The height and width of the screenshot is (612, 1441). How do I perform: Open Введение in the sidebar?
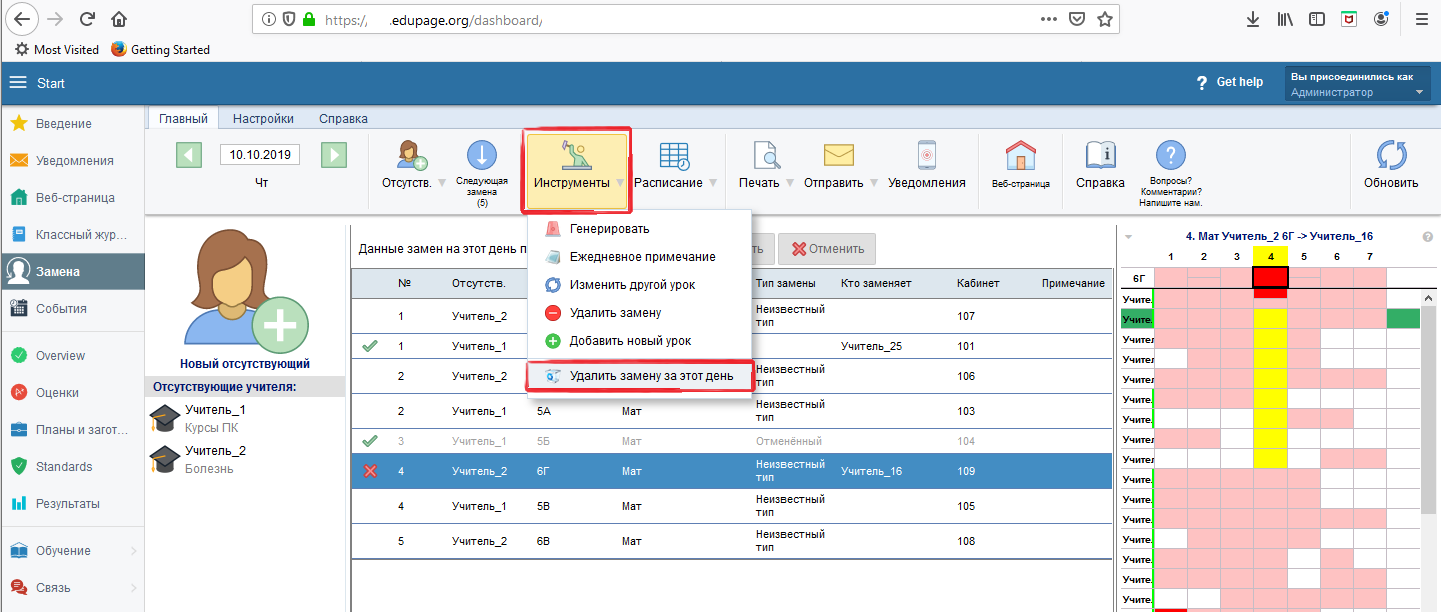pyautogui.click(x=72, y=123)
